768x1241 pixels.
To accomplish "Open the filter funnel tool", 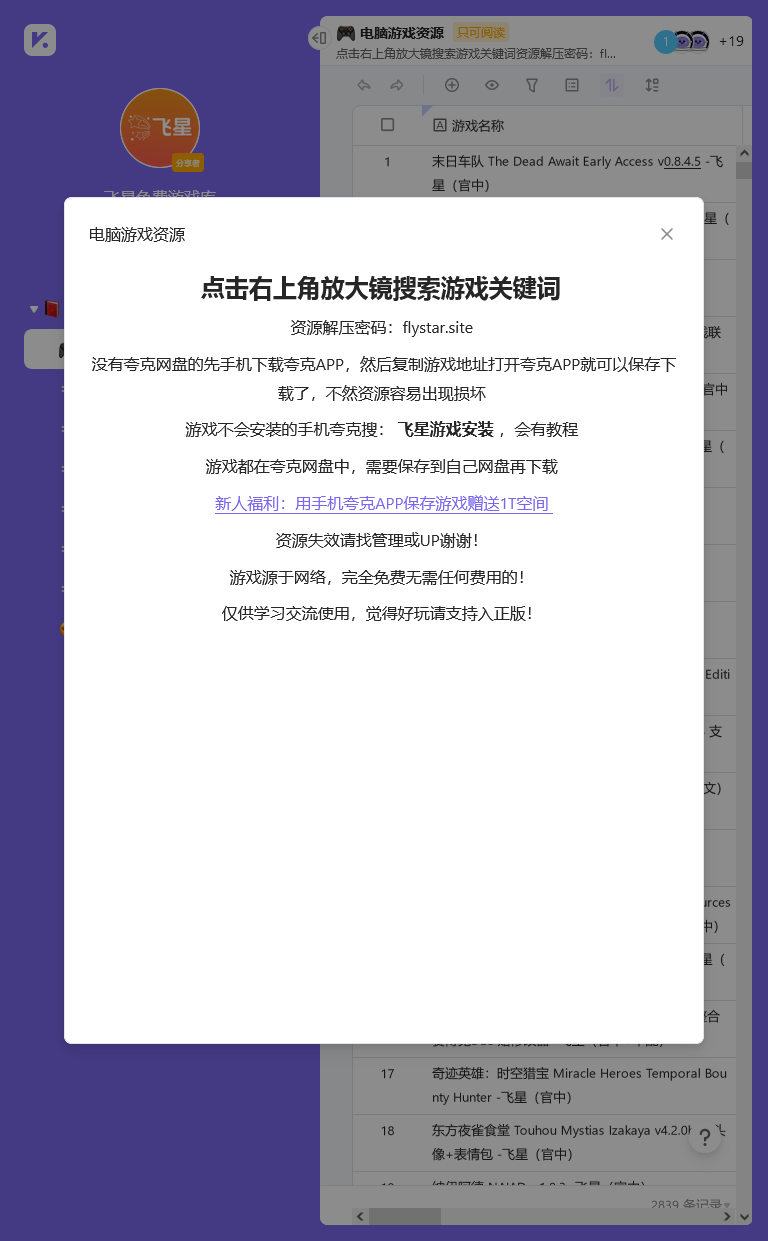I will point(532,86).
